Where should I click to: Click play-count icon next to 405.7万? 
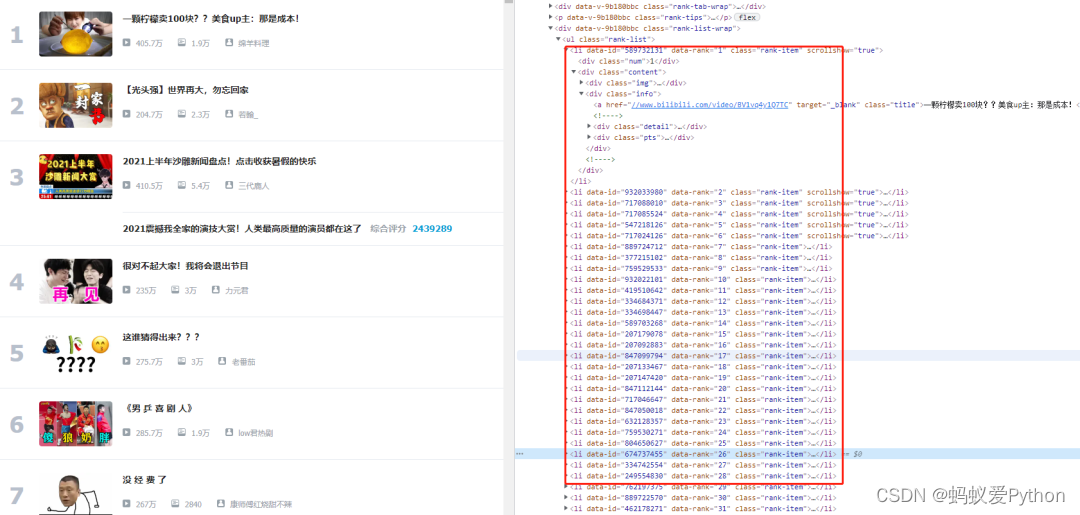127,43
